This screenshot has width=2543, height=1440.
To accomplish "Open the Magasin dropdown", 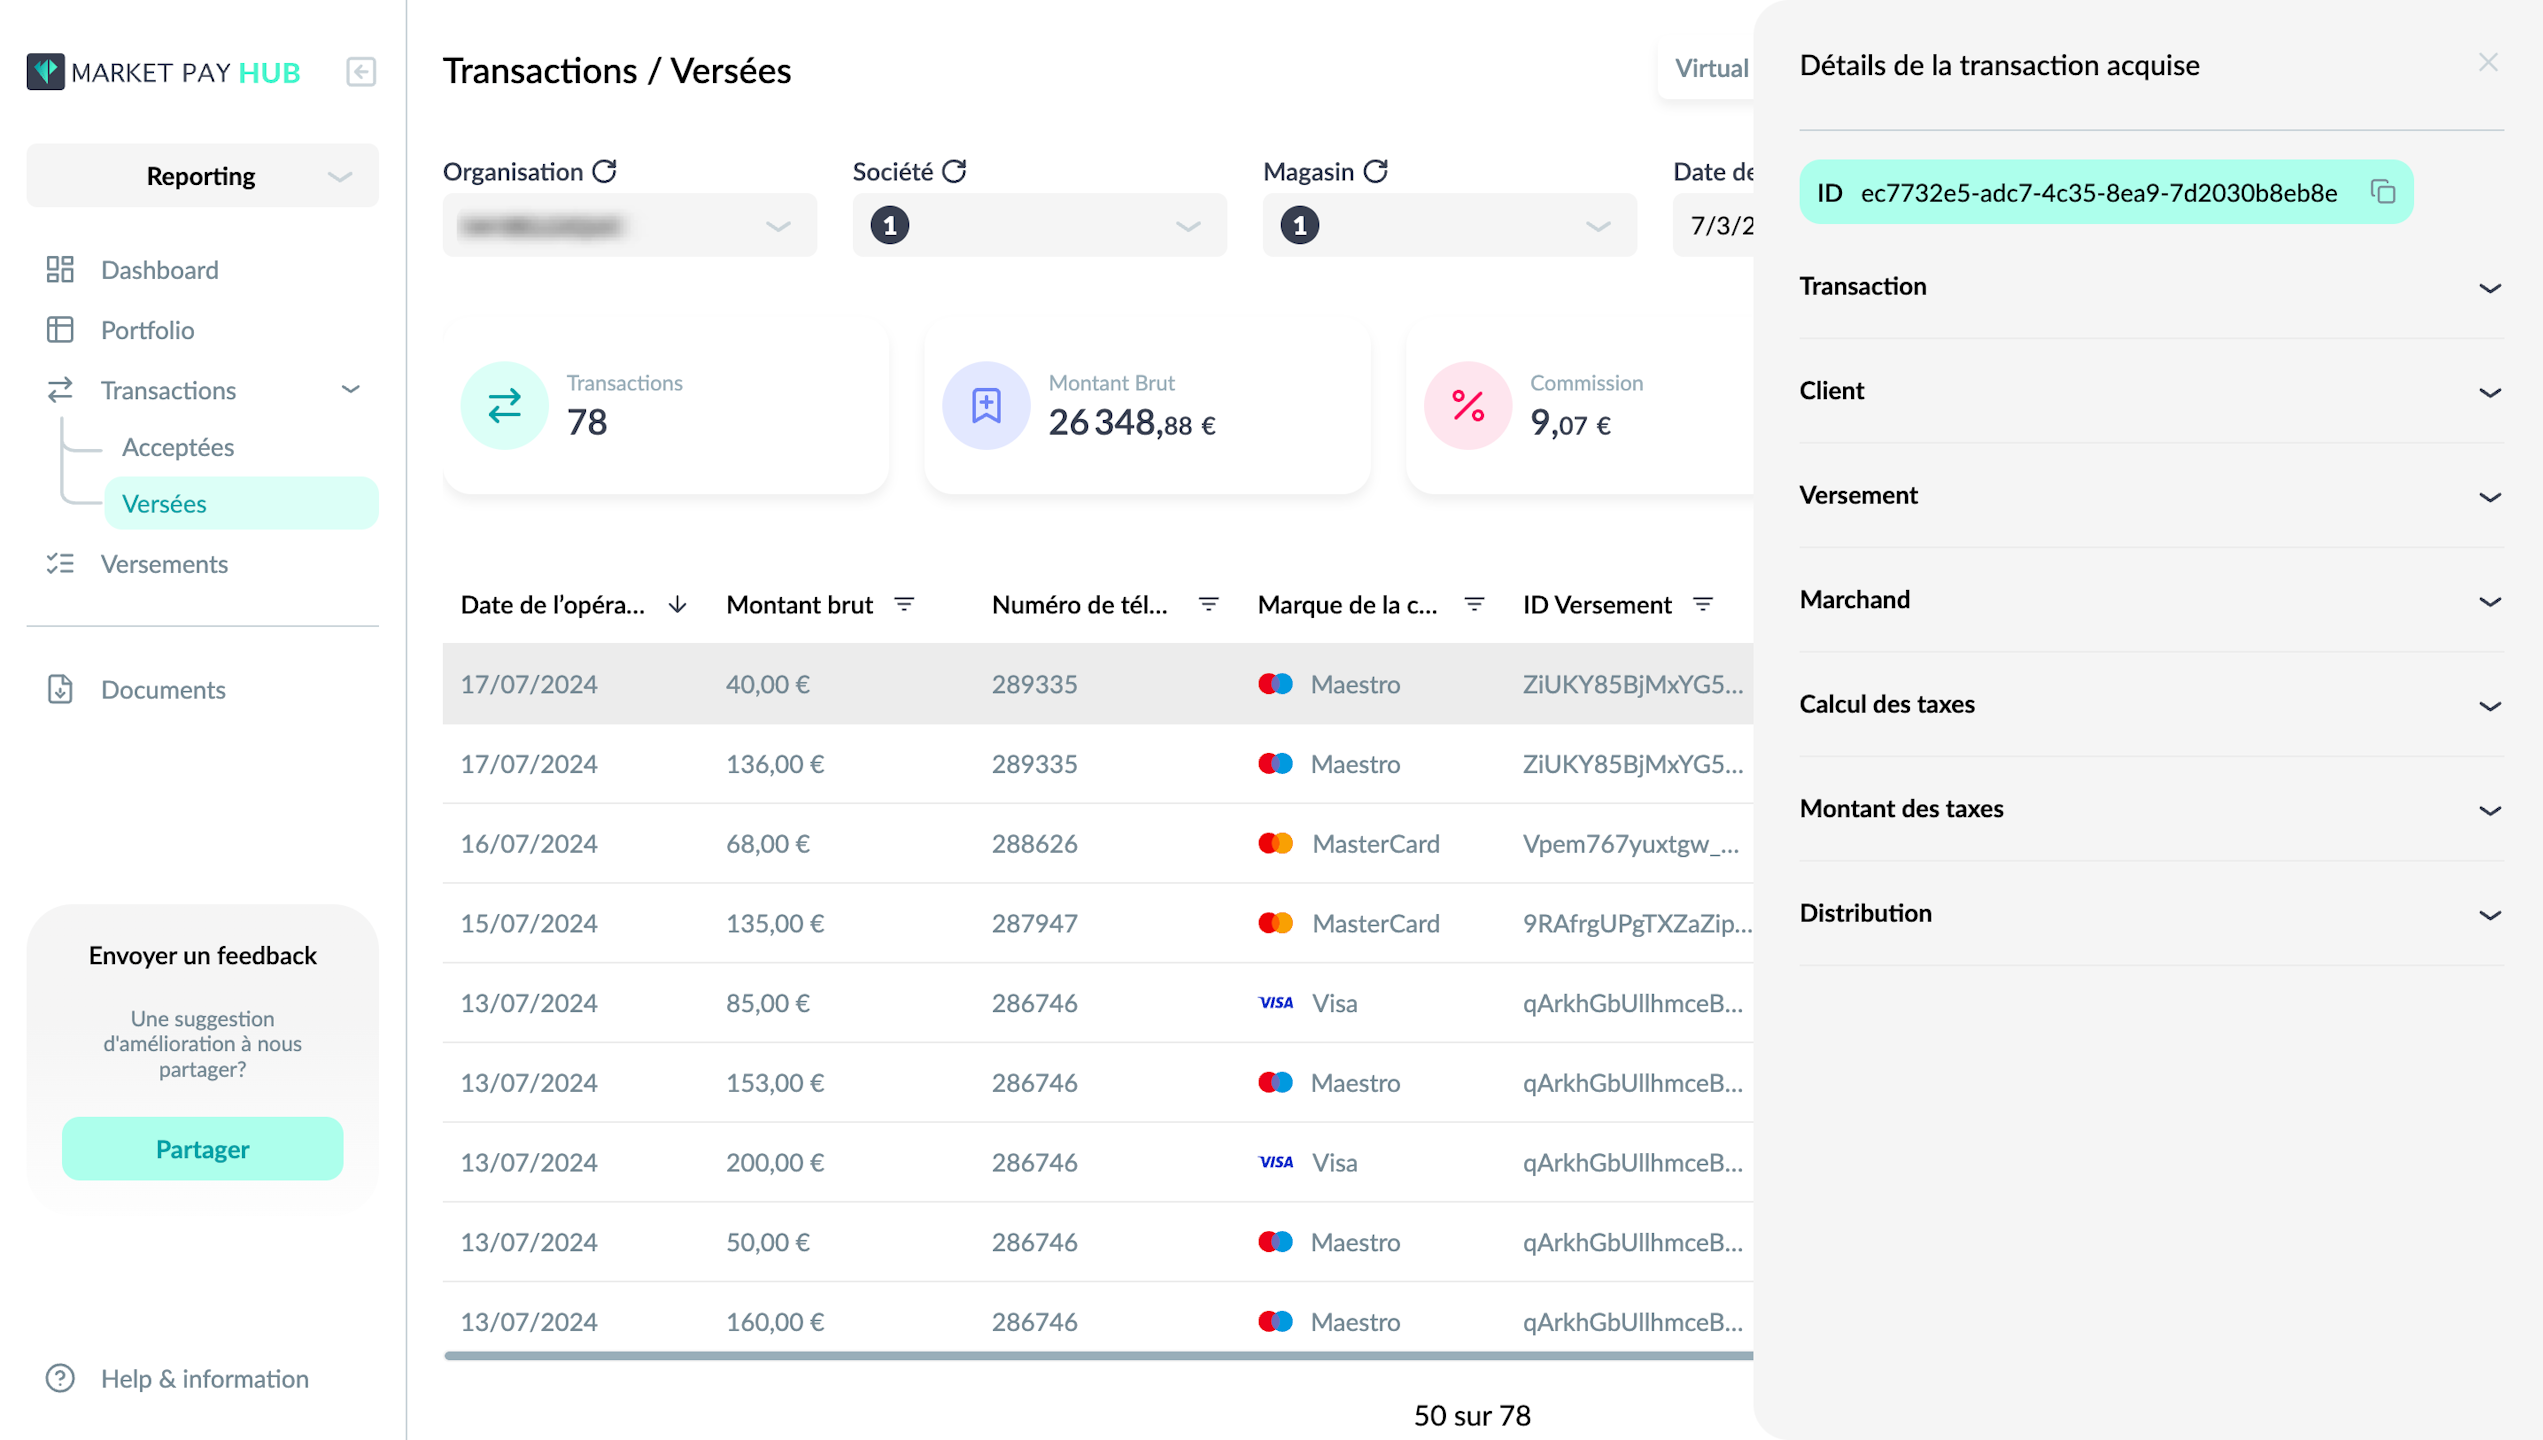I will 1449,225.
